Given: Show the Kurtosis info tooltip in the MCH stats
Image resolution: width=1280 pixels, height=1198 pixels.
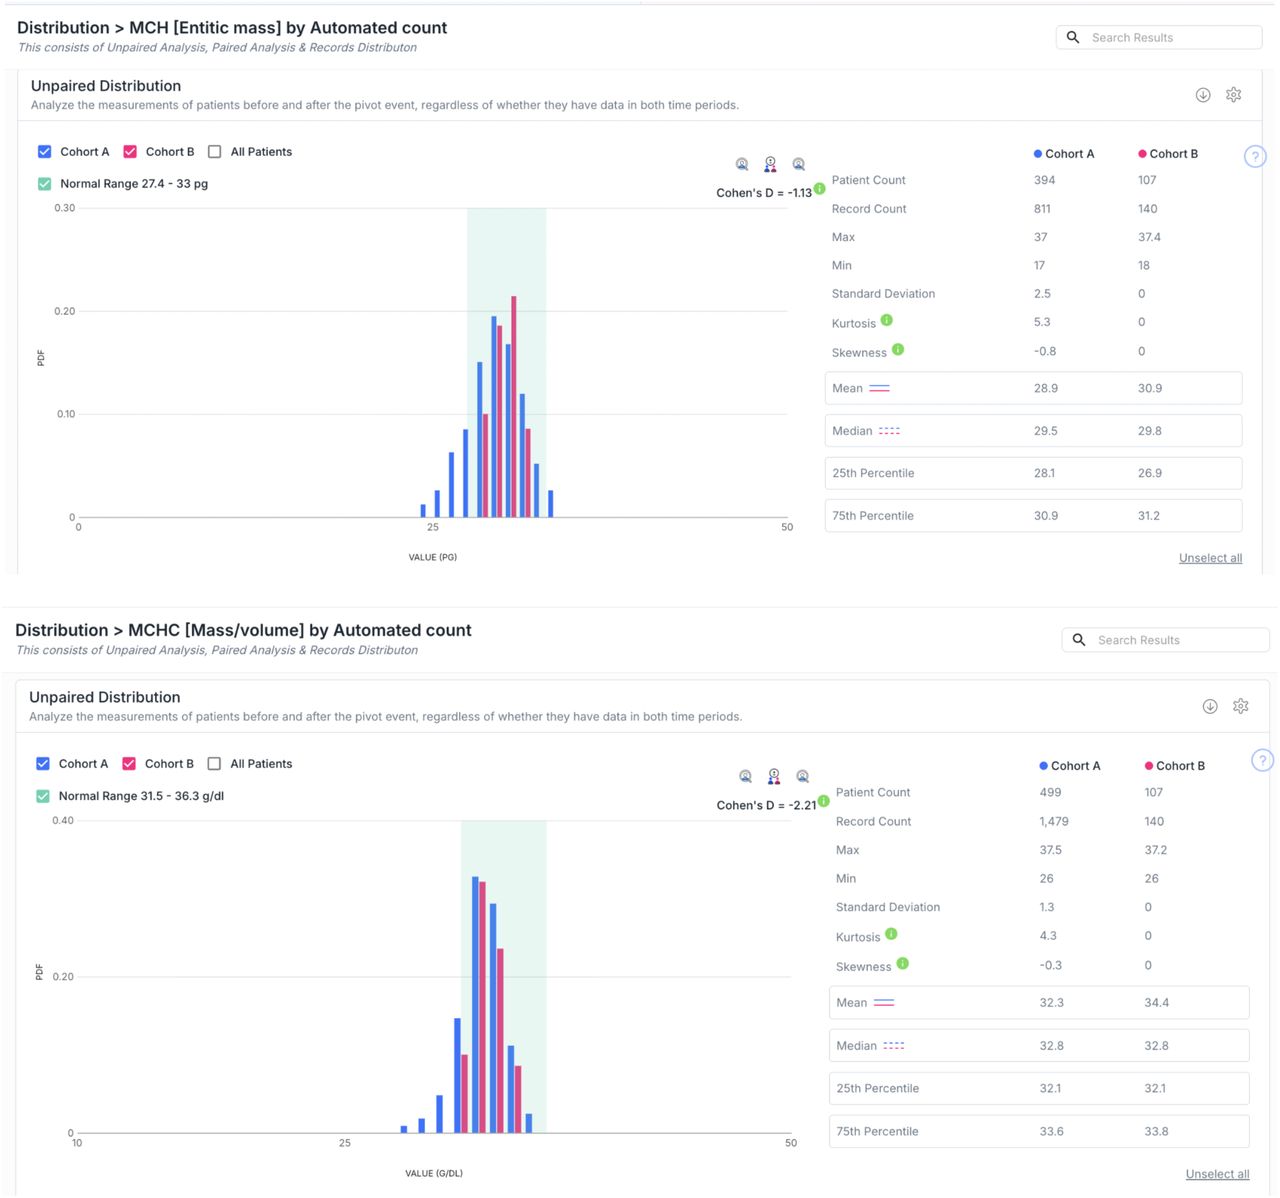Looking at the screenshot, I should [x=887, y=320].
